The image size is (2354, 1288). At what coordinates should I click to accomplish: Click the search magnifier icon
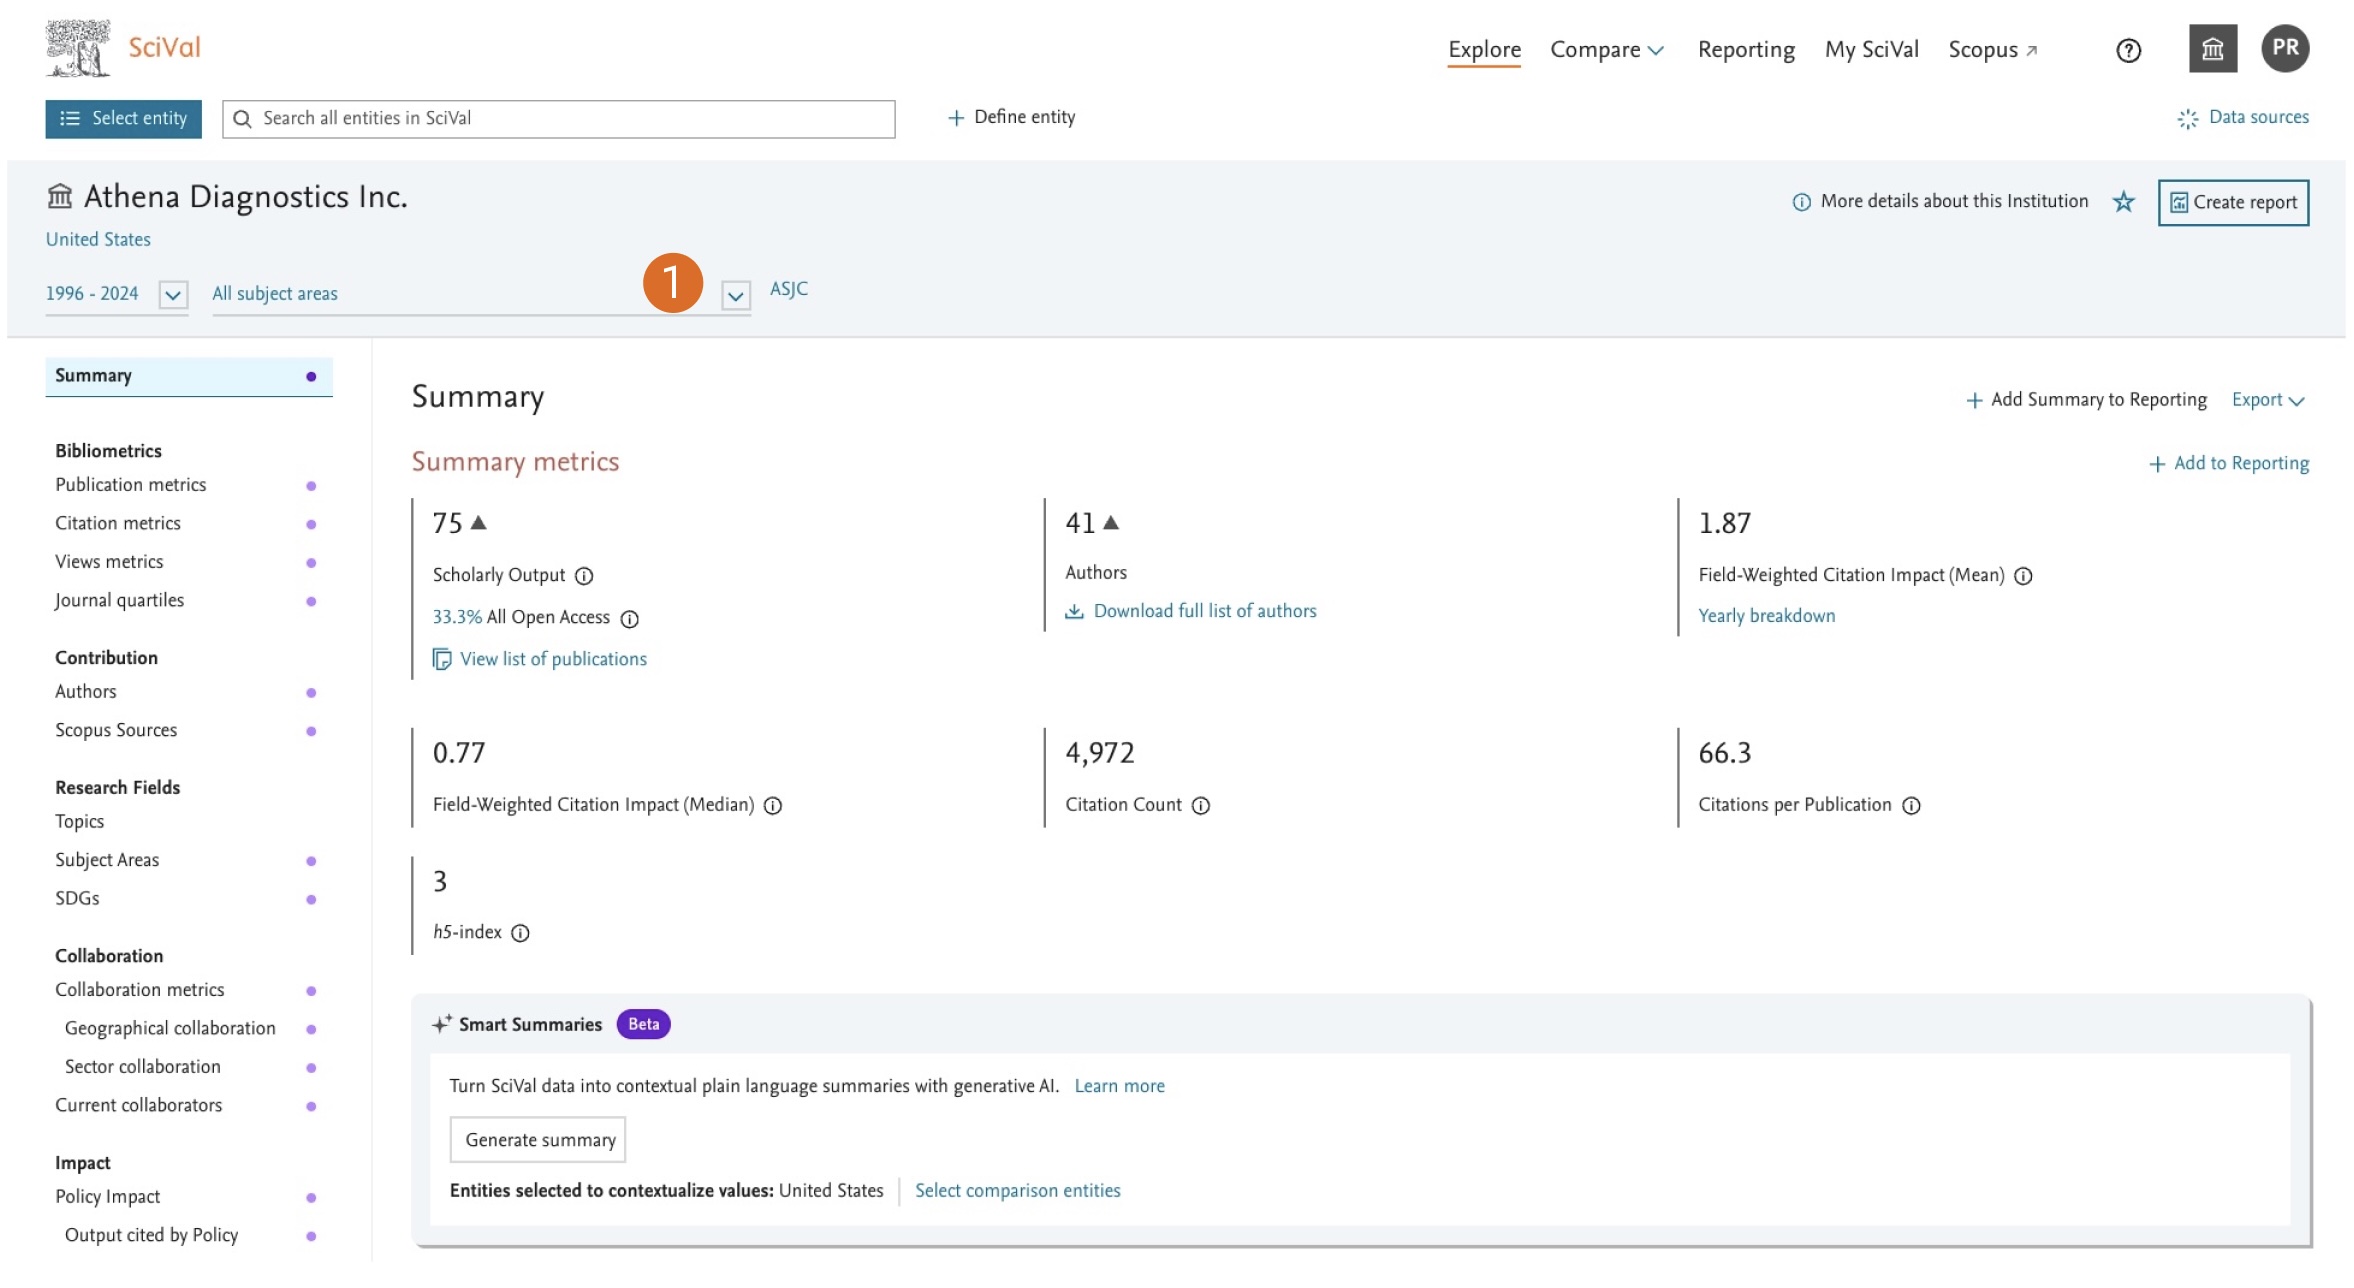pyautogui.click(x=242, y=119)
